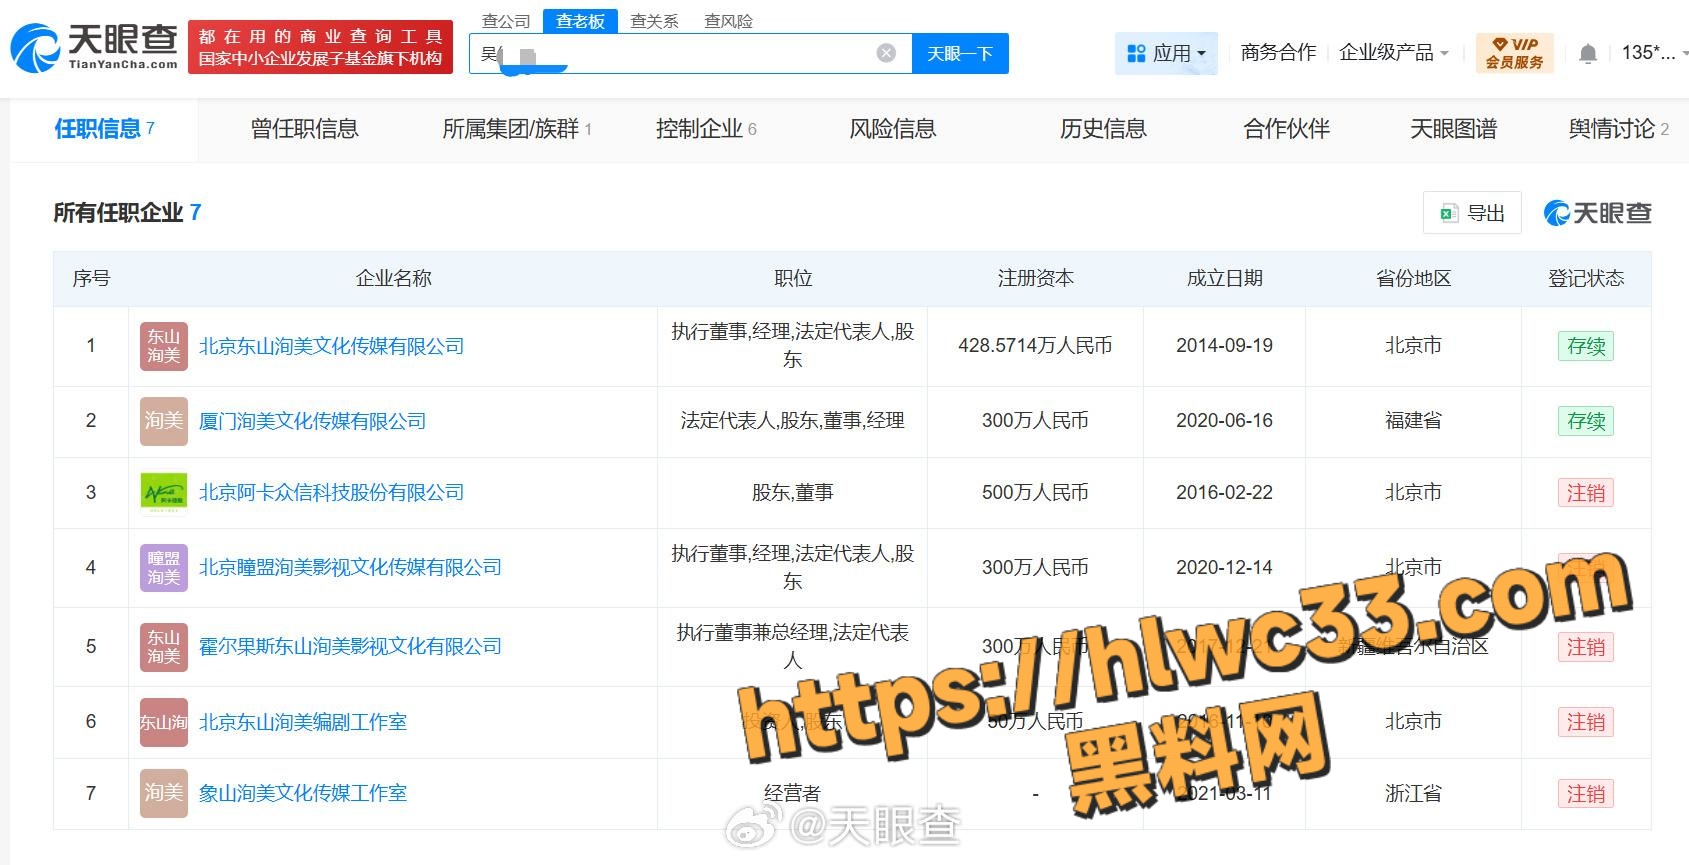This screenshot has width=1689, height=865.
Task: Click the 天眼一下 search button
Action: [x=960, y=53]
